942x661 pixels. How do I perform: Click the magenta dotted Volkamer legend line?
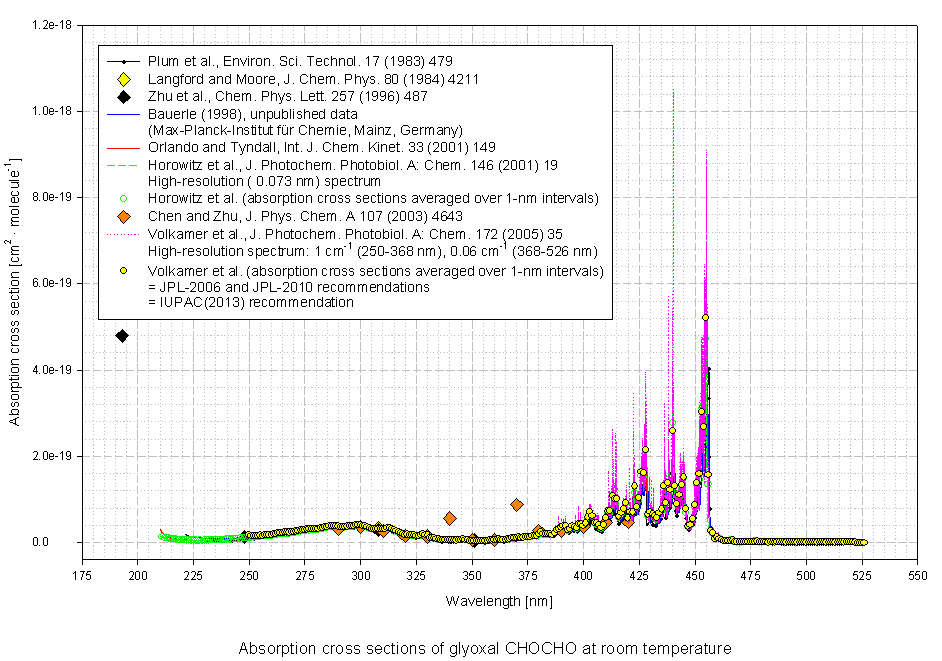tap(124, 234)
